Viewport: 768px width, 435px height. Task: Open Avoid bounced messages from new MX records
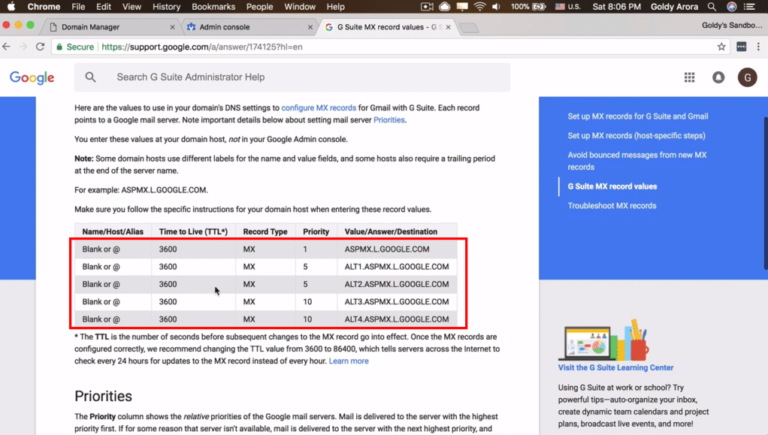tap(637, 161)
